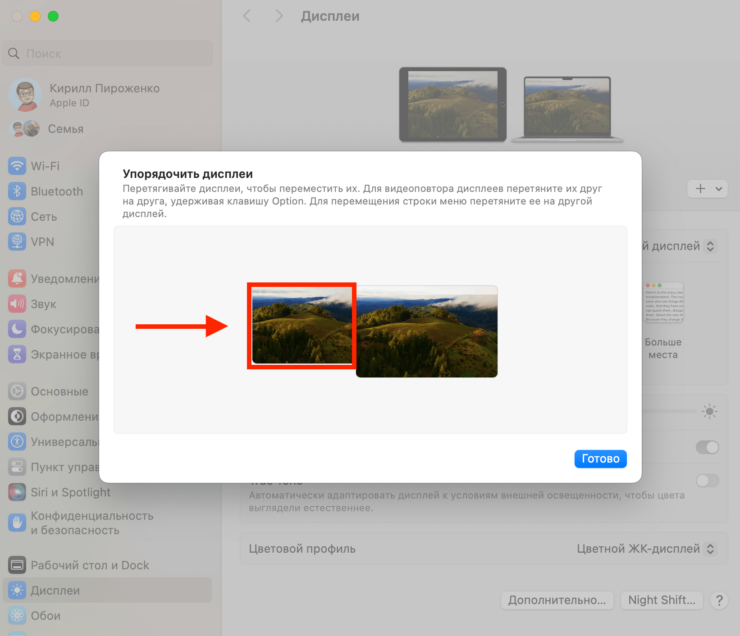740x636 pixels.
Task: Open Рабочий стол и Dock icon
Action: (x=17, y=565)
